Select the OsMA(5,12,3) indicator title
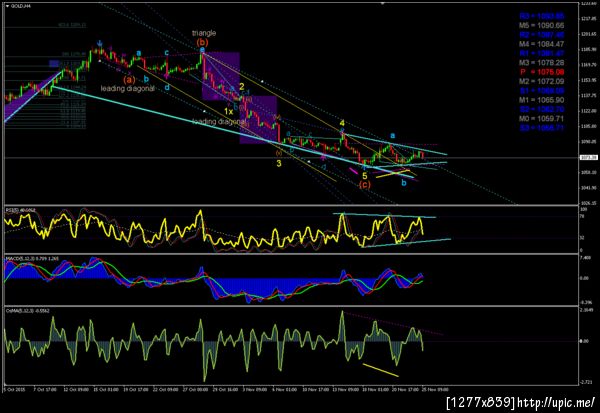Screen dimensions: 600x413 (27, 311)
